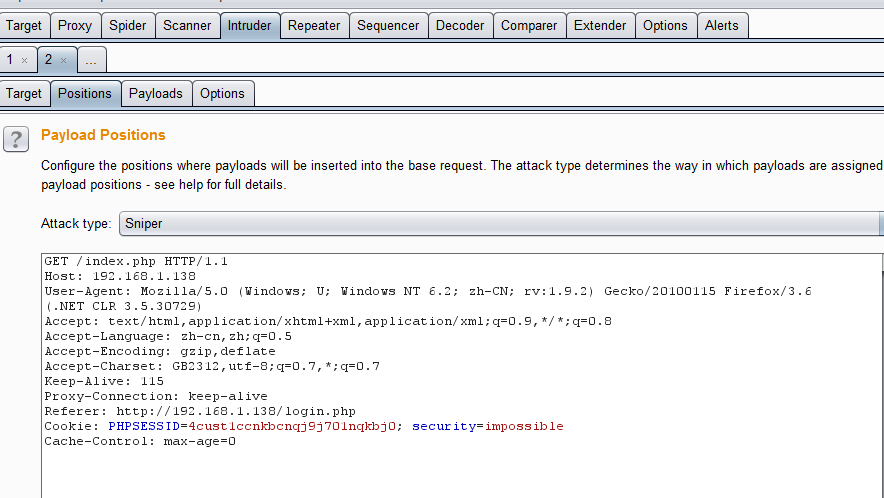This screenshot has height=498, width=884.
Task: Click the .NET CLR 3.5.30729 line
Action: coord(123,307)
